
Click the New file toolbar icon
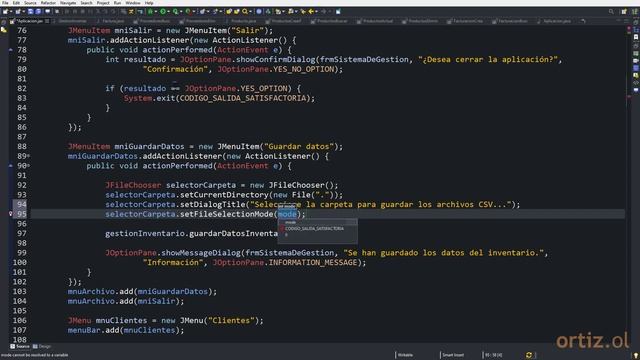pyautogui.click(x=5, y=11)
